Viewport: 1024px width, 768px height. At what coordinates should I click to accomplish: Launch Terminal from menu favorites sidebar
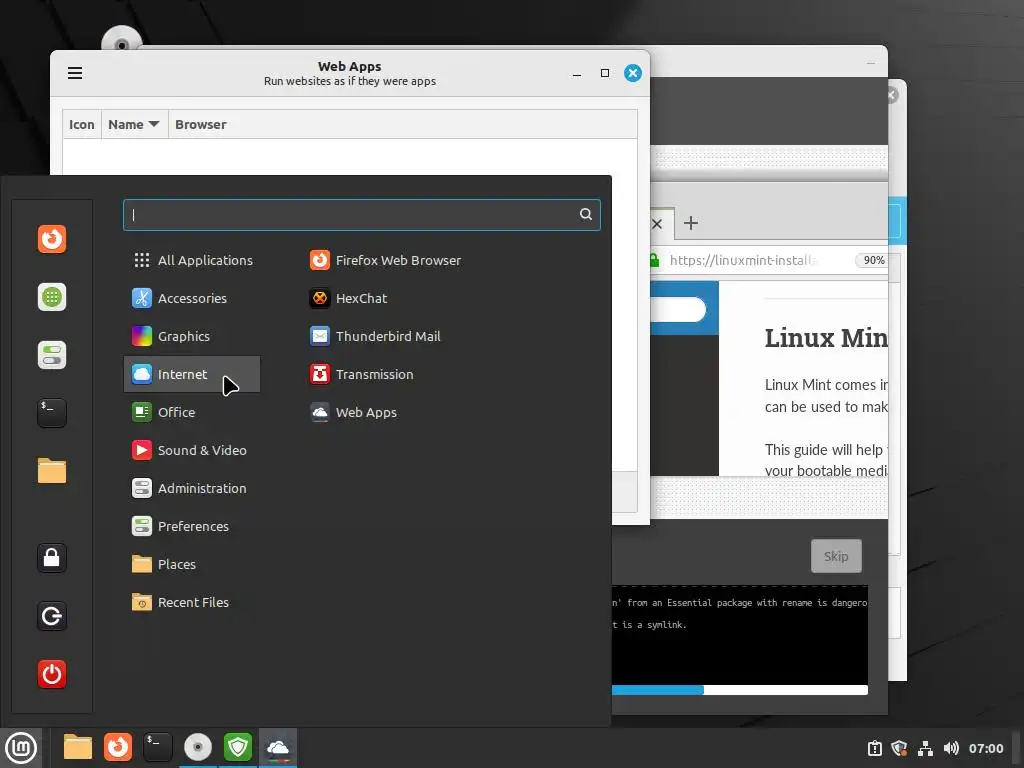(x=52, y=413)
